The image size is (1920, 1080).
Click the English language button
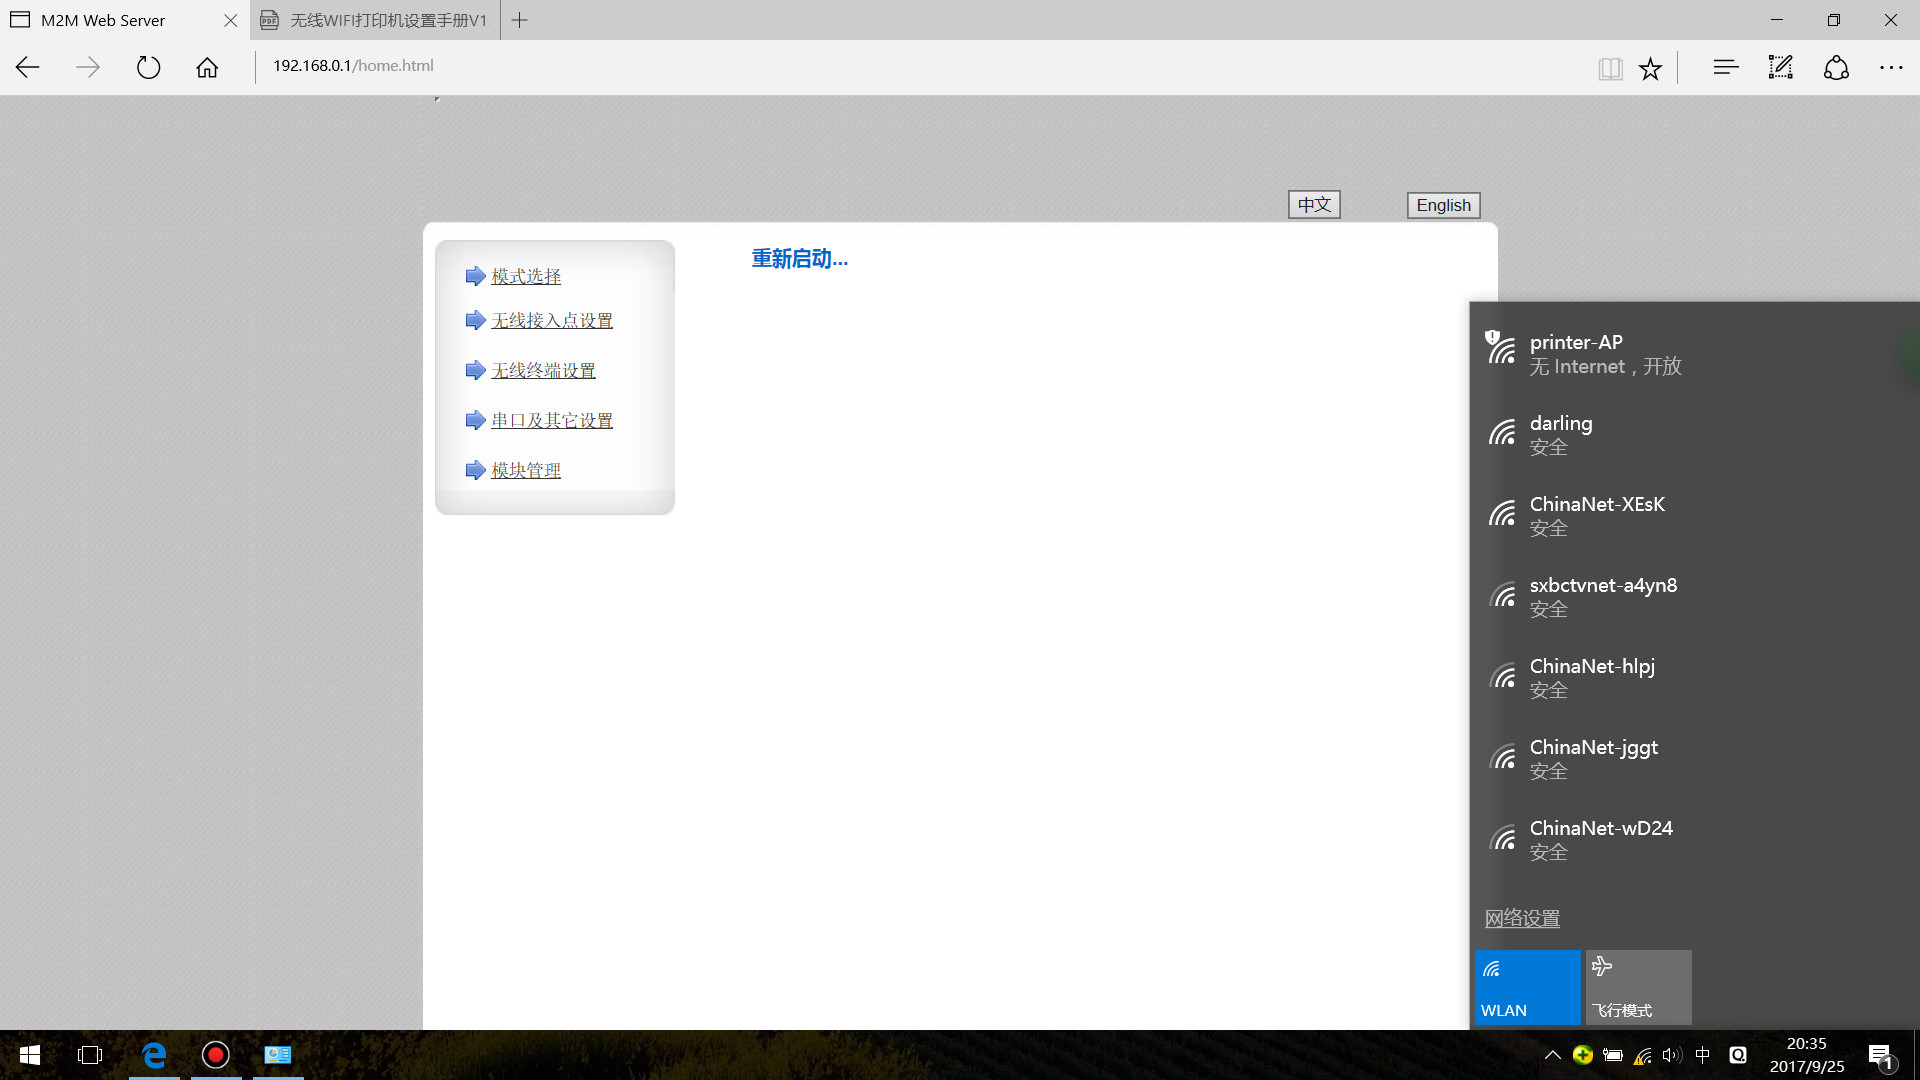(1443, 205)
